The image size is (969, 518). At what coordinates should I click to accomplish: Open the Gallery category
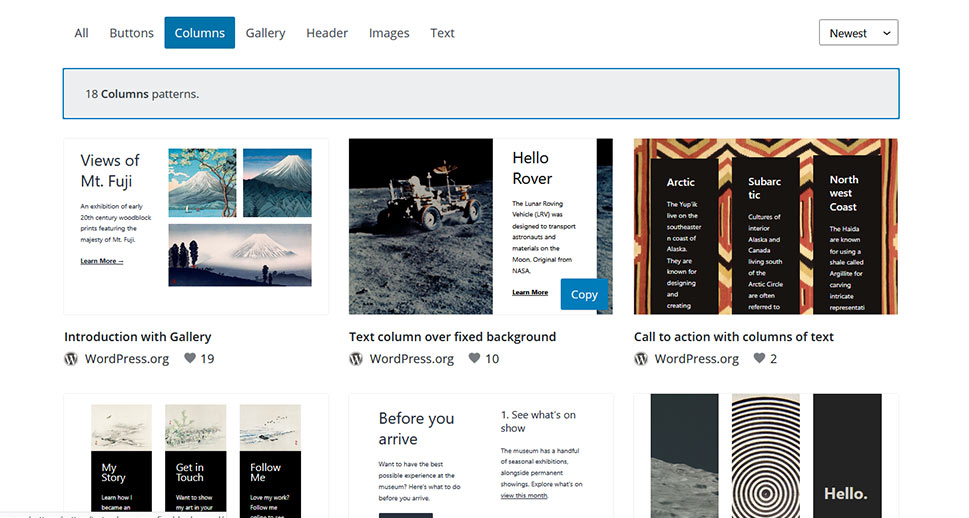(265, 33)
